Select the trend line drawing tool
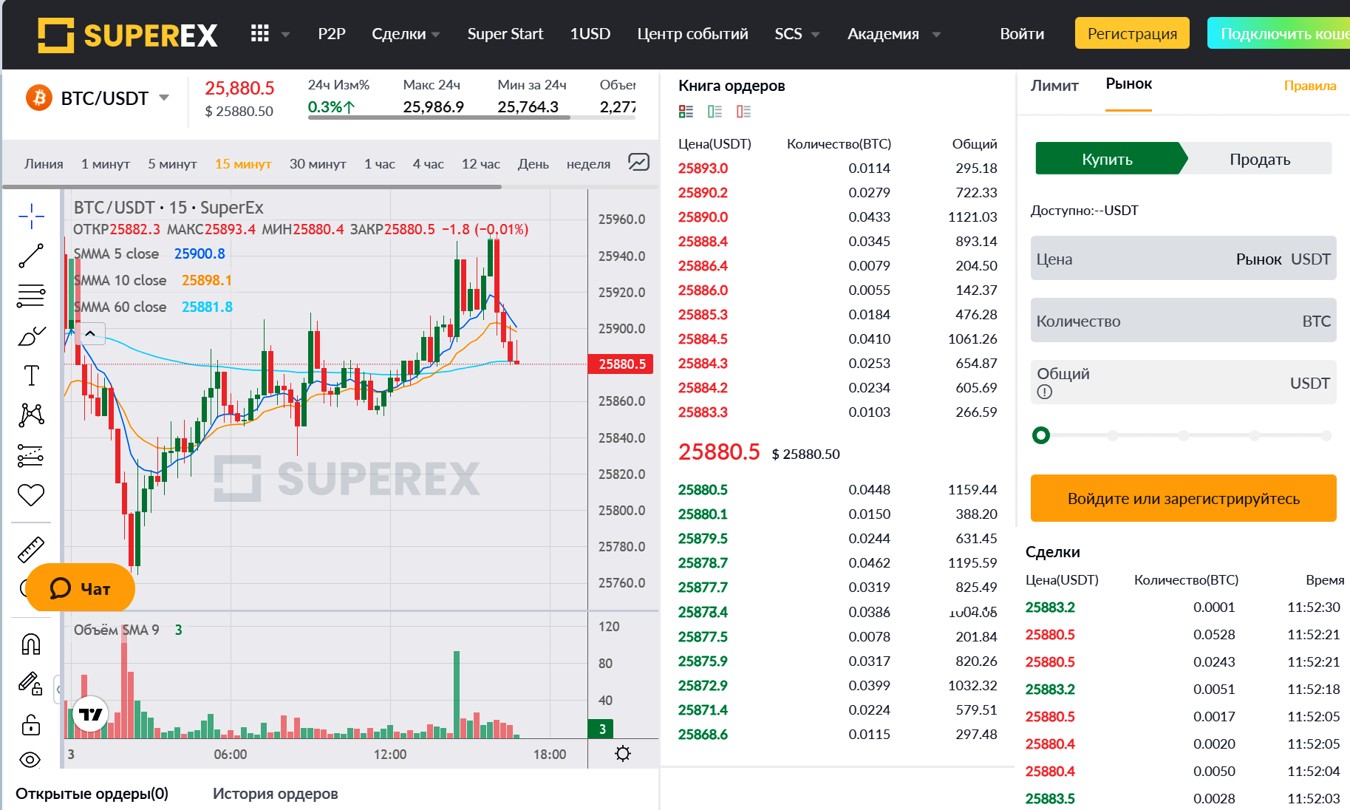1350x810 pixels. pos(31,256)
